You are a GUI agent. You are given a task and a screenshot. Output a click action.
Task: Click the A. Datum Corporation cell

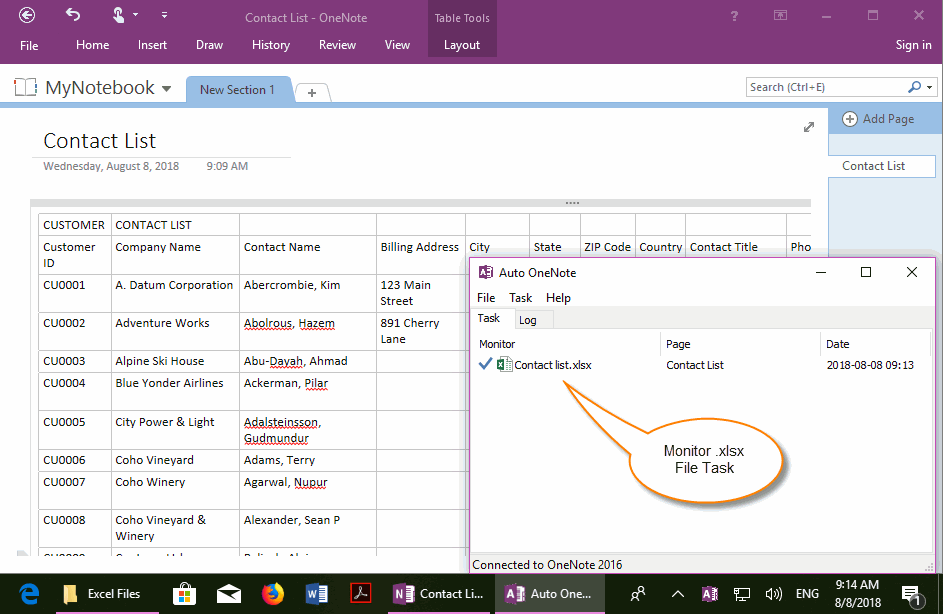[x=175, y=293]
